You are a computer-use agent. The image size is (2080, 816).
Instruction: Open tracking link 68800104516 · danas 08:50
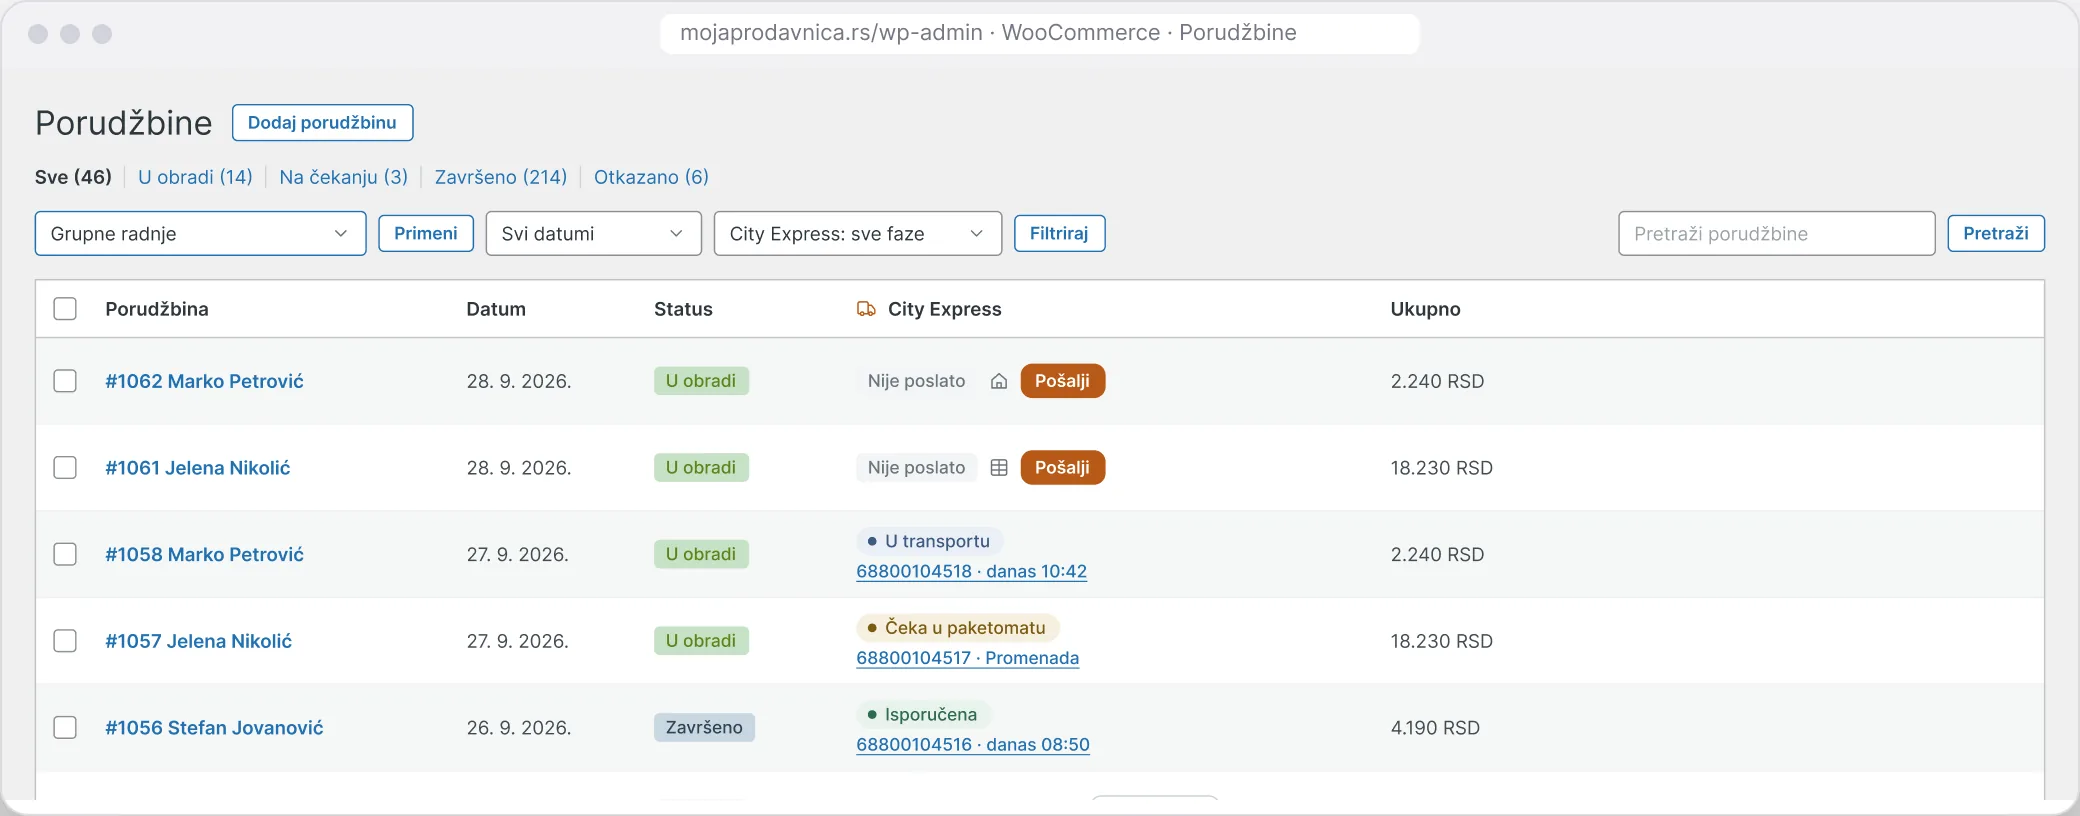tap(972, 745)
